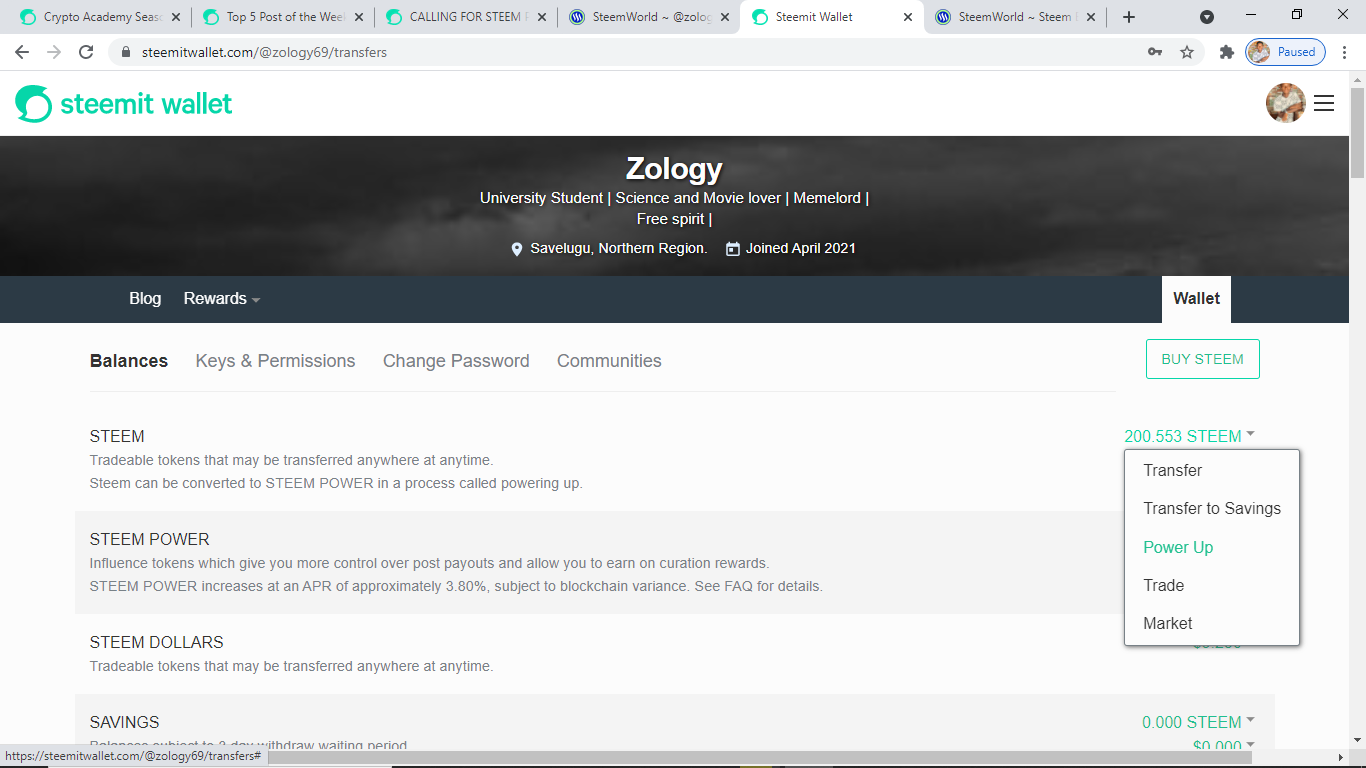Expand the $0.000 savings dropdown
Viewport: 1366px width, 768px height.
(1223, 746)
